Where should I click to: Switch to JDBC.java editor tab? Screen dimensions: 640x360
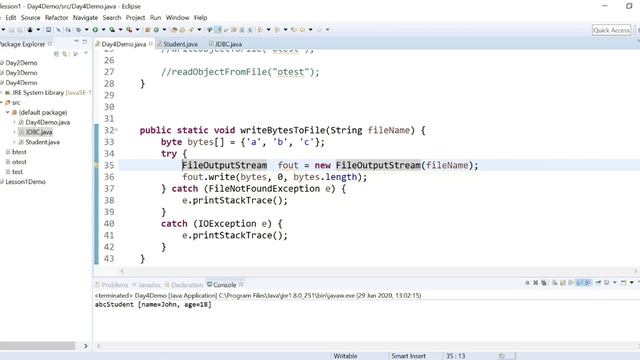point(228,44)
